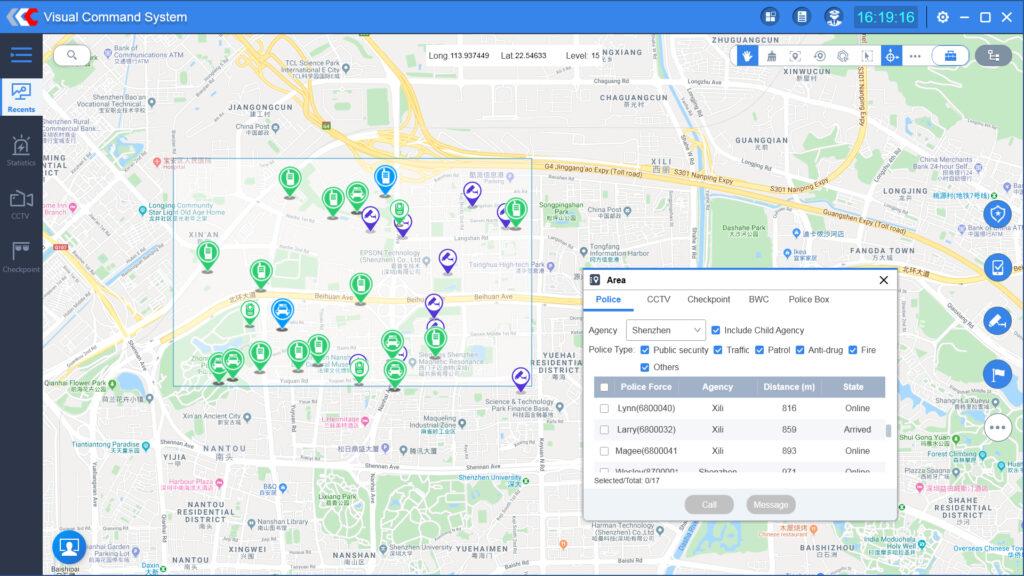Click the blue flag button on right
Image resolution: width=1024 pixels, height=576 pixels.
[997, 374]
